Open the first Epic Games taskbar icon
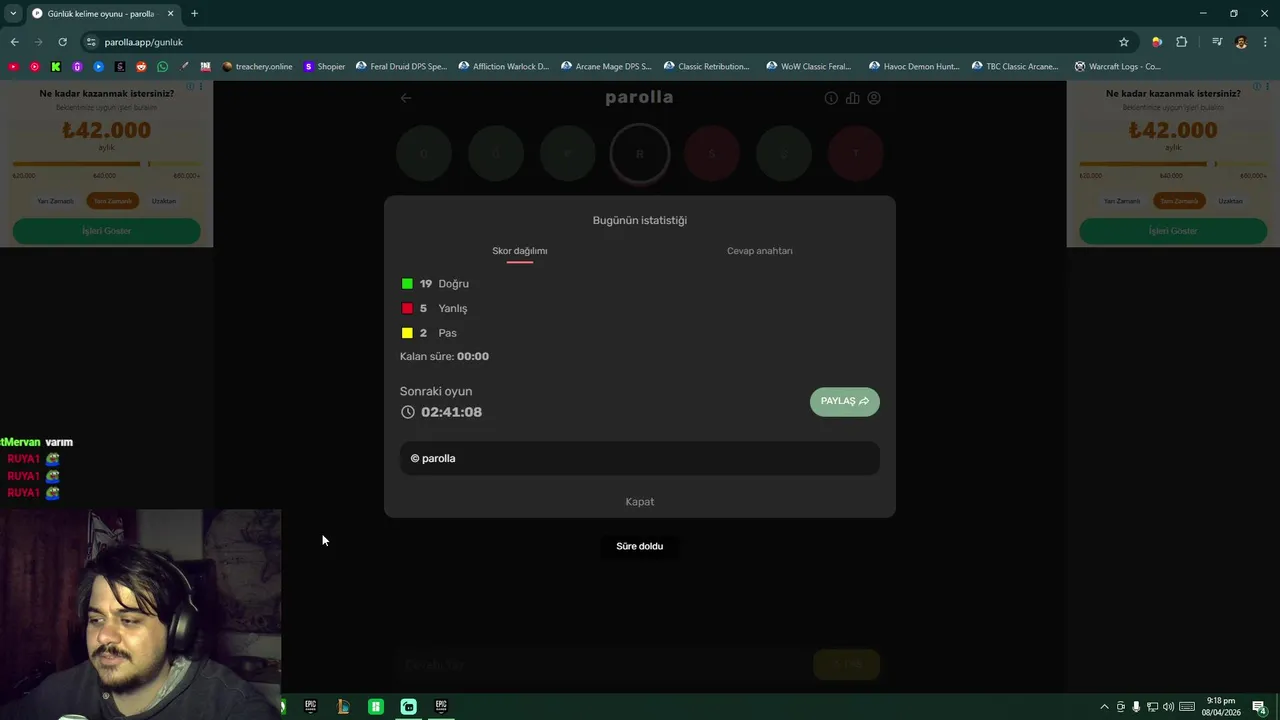1280x720 pixels. (x=311, y=706)
